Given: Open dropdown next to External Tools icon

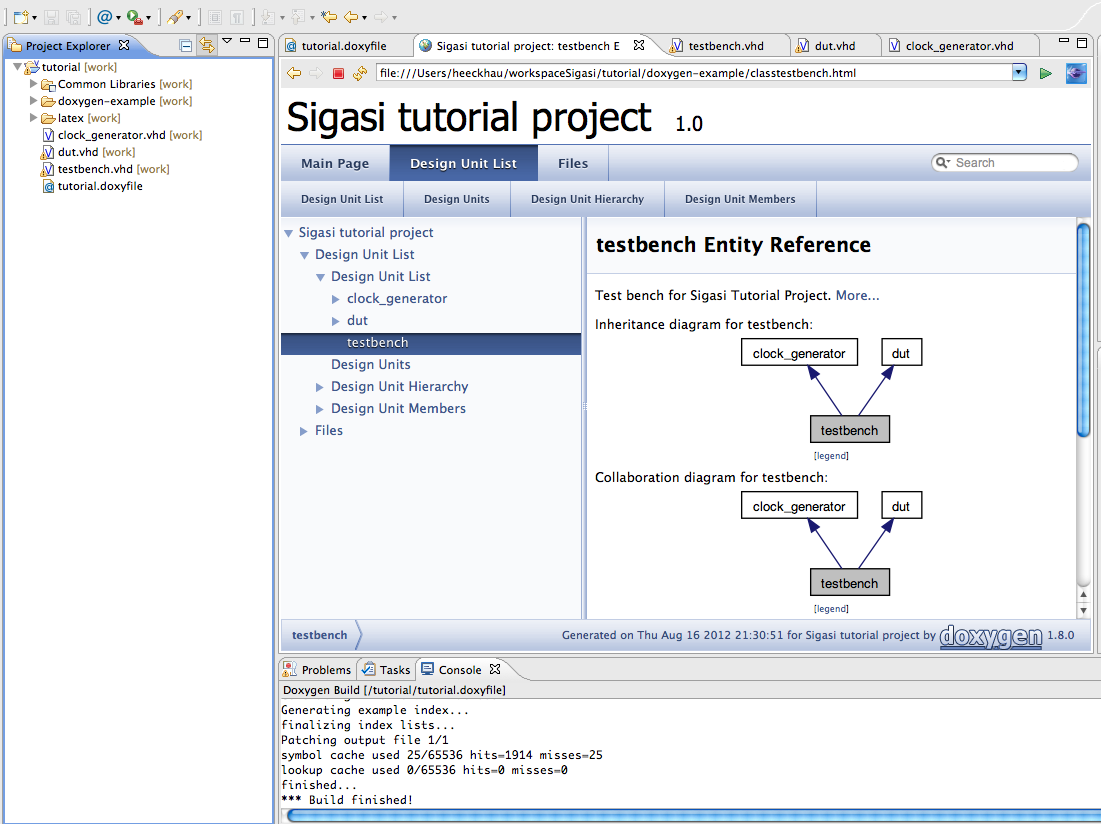Looking at the screenshot, I should coord(148,18).
